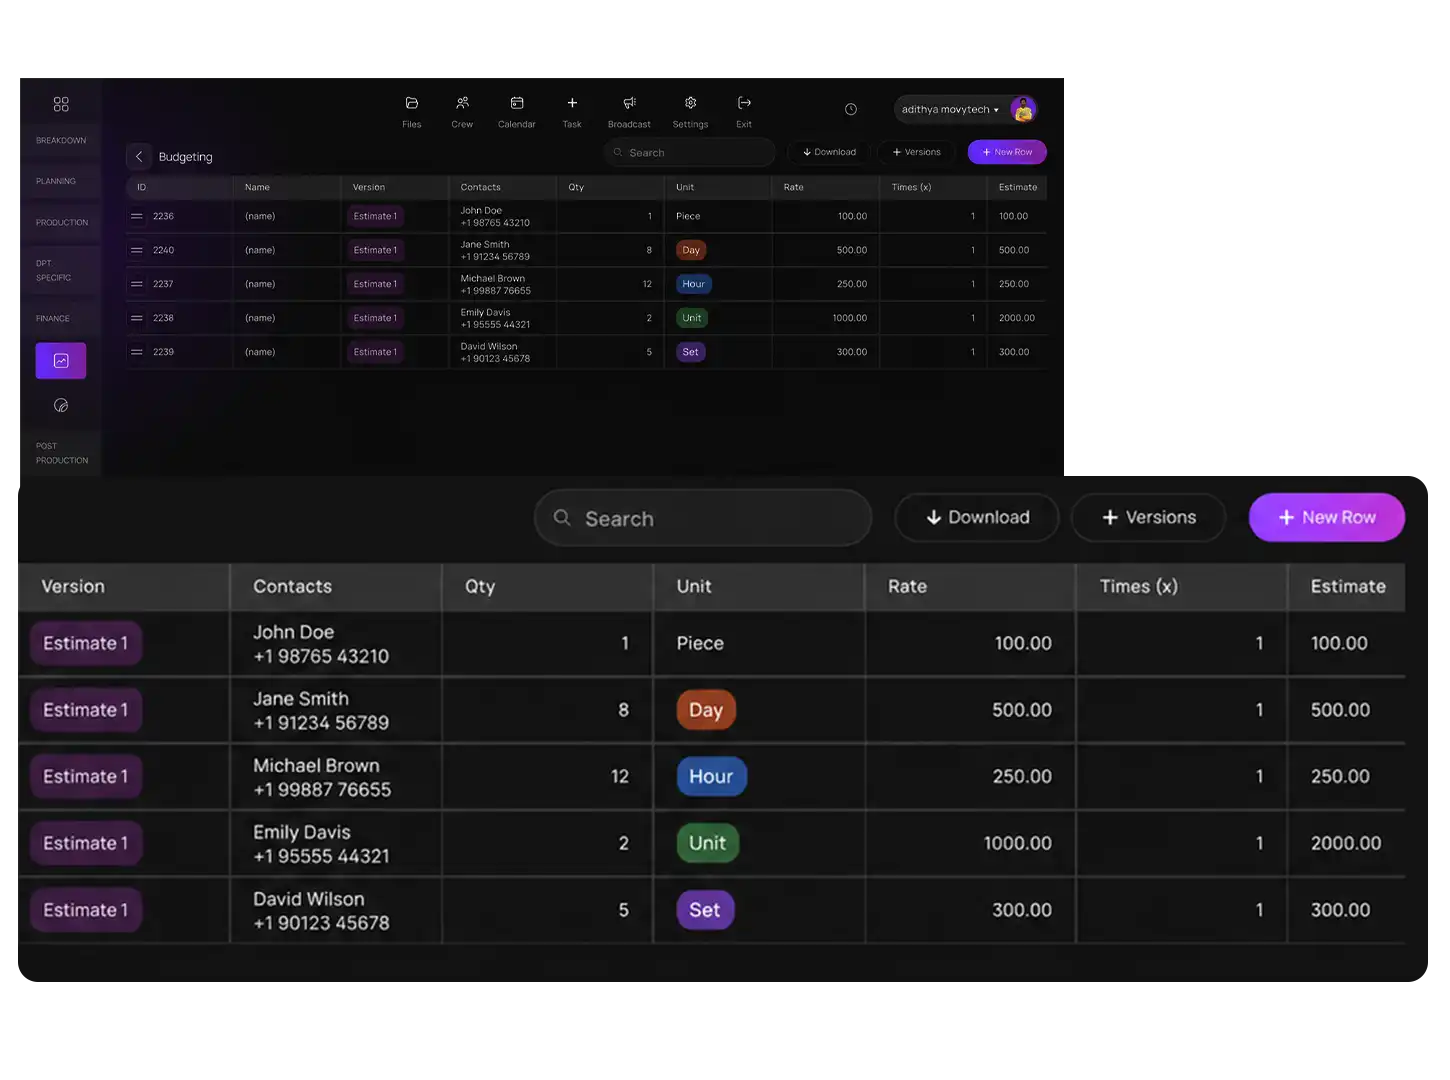Click enlarged estimate 2000.00

(x=1346, y=843)
